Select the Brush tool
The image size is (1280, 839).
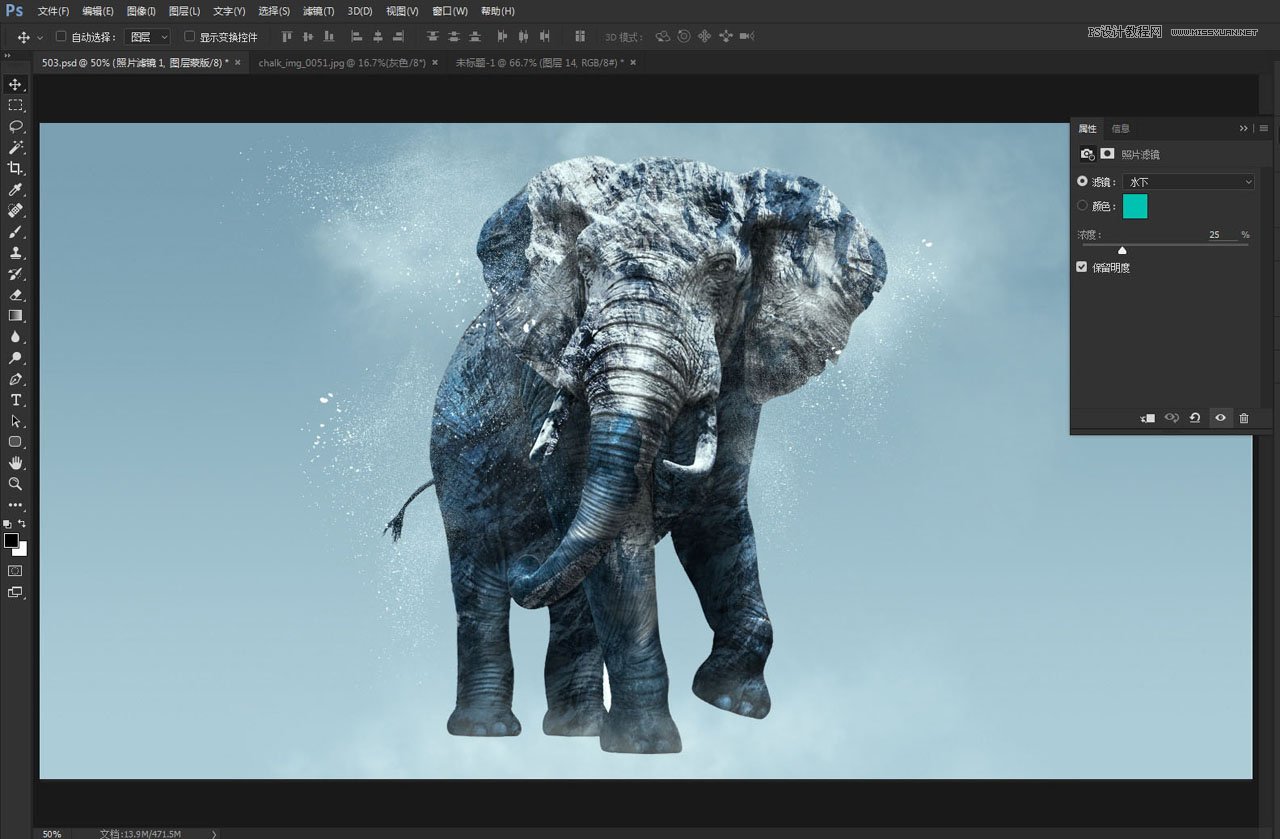click(x=16, y=231)
